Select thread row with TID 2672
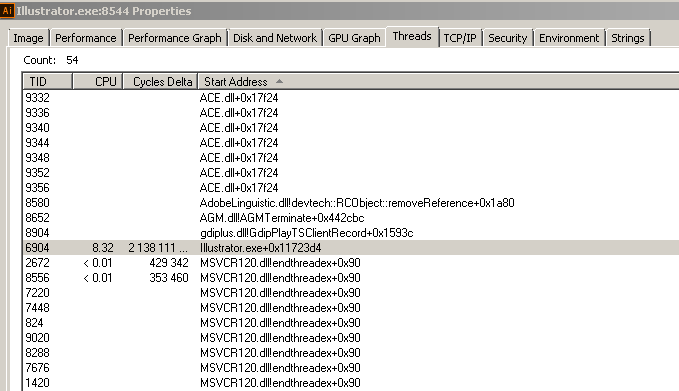 351,263
